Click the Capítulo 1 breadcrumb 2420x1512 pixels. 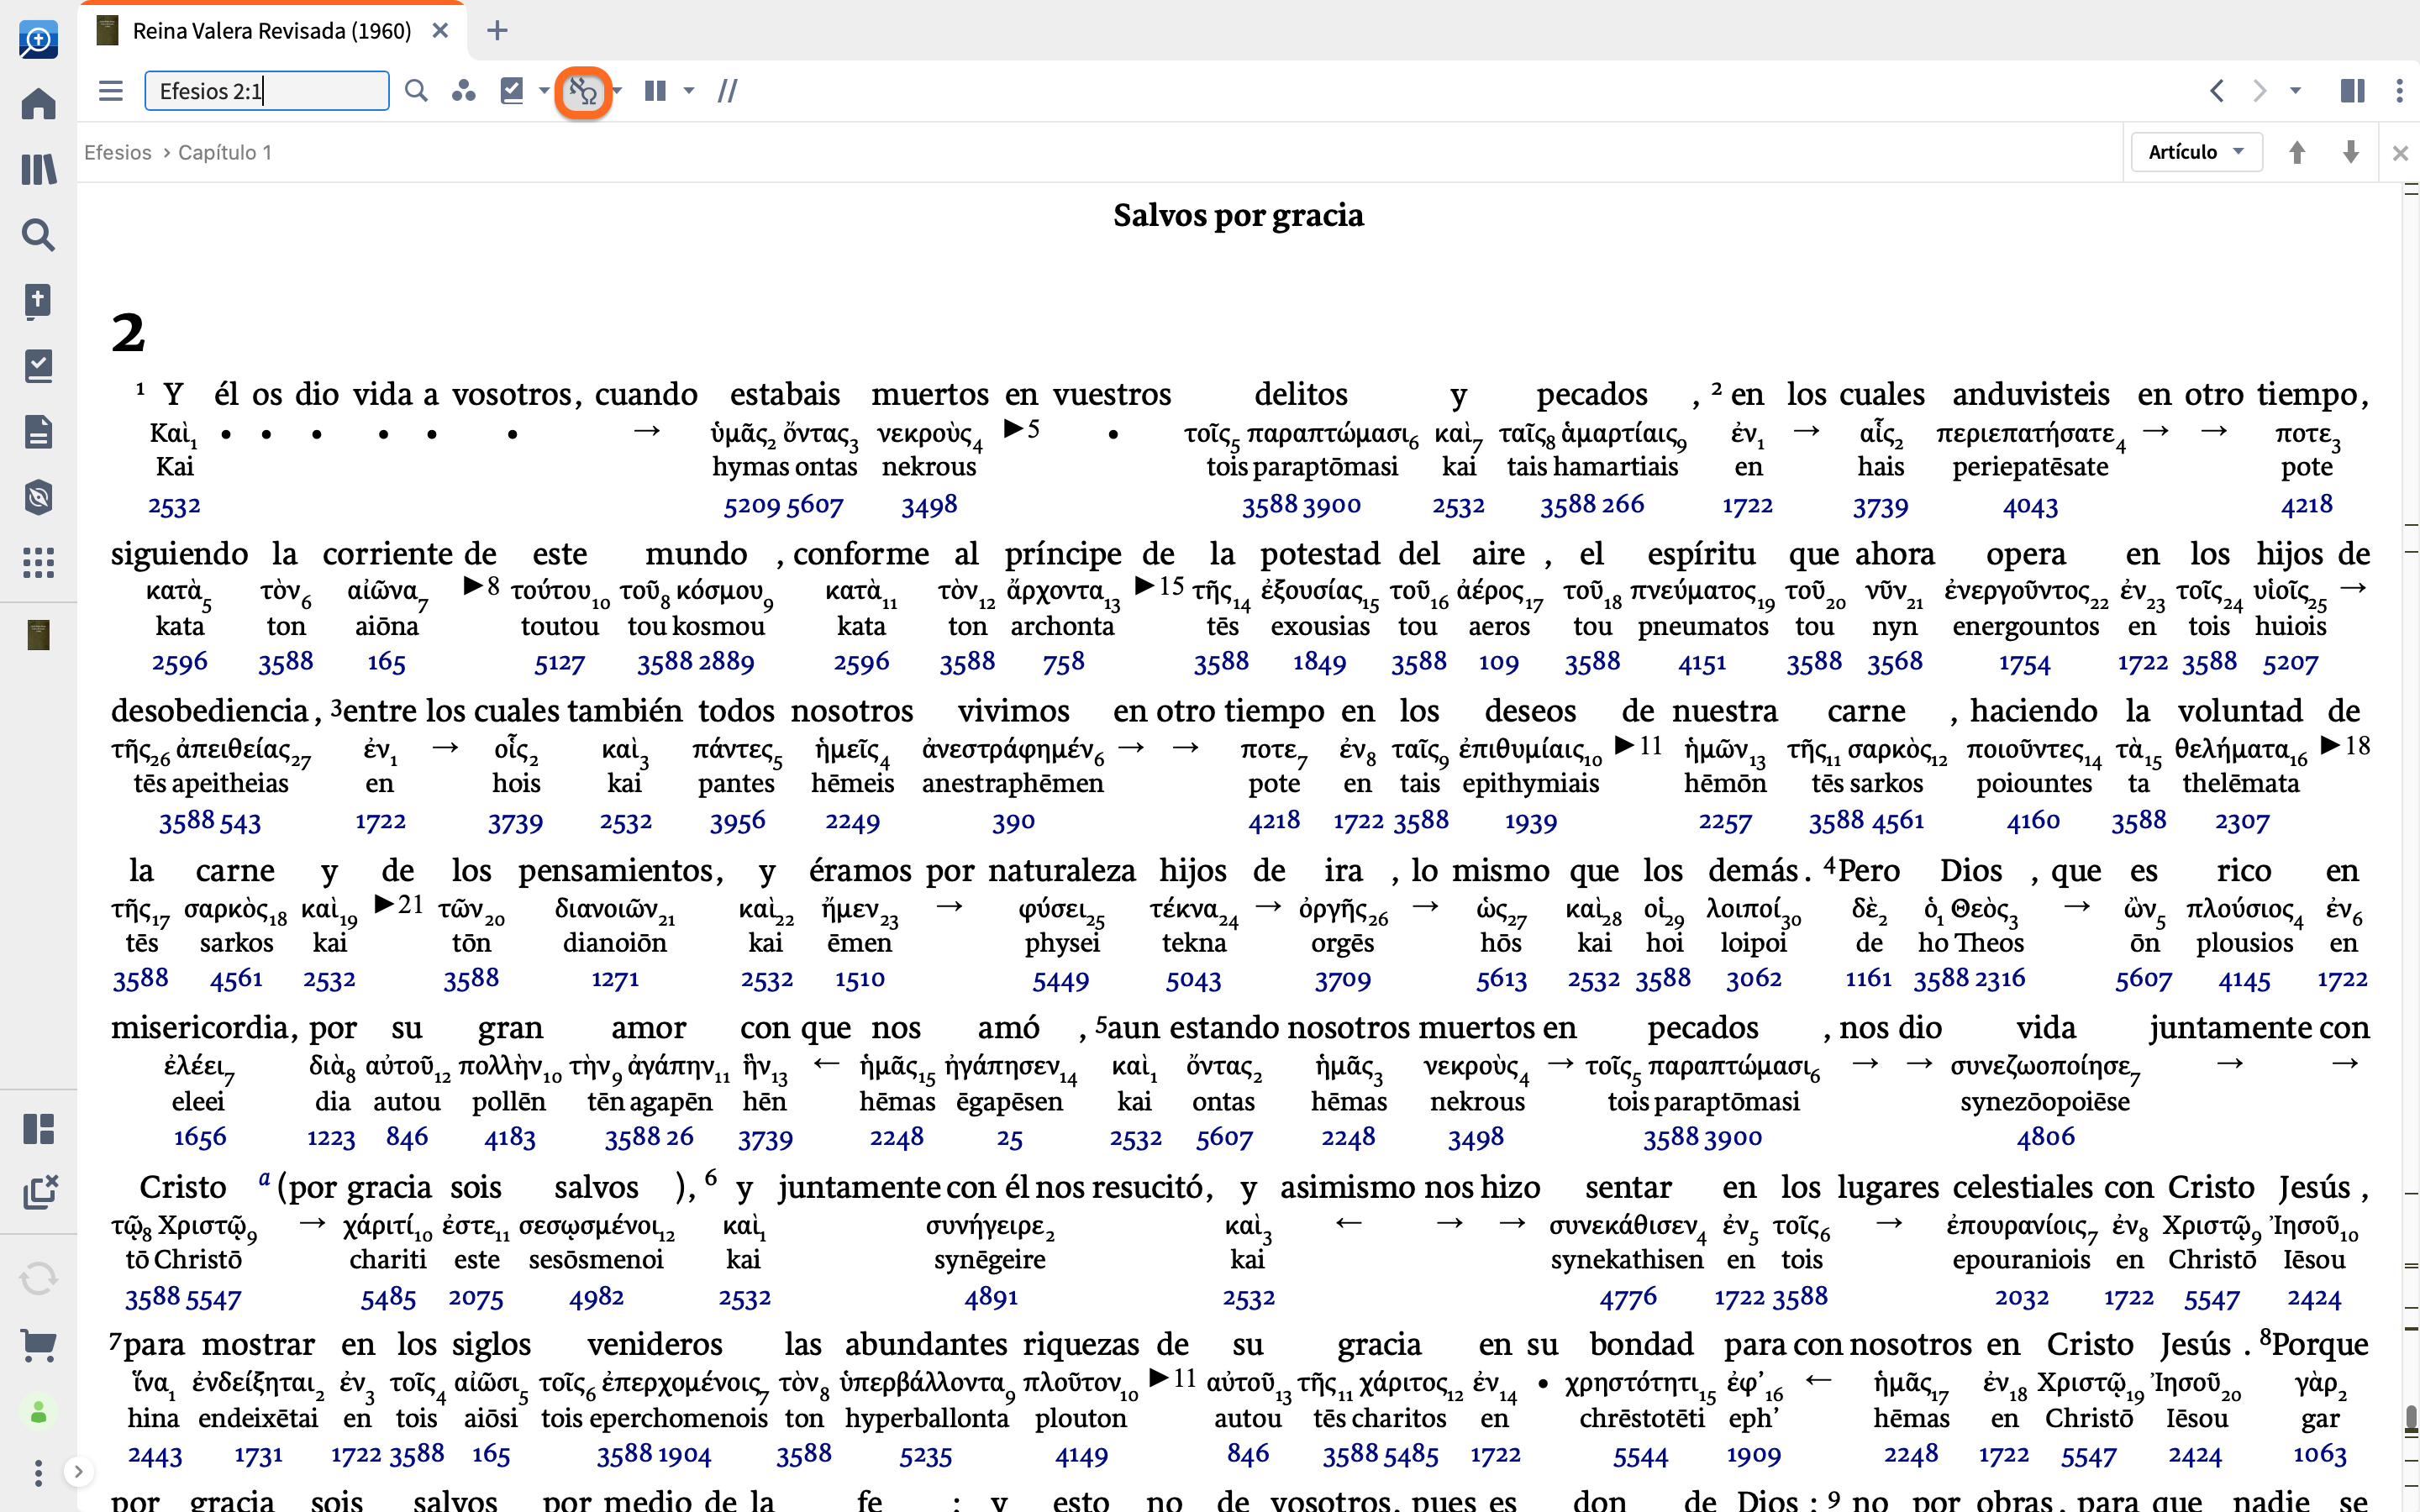tap(225, 152)
